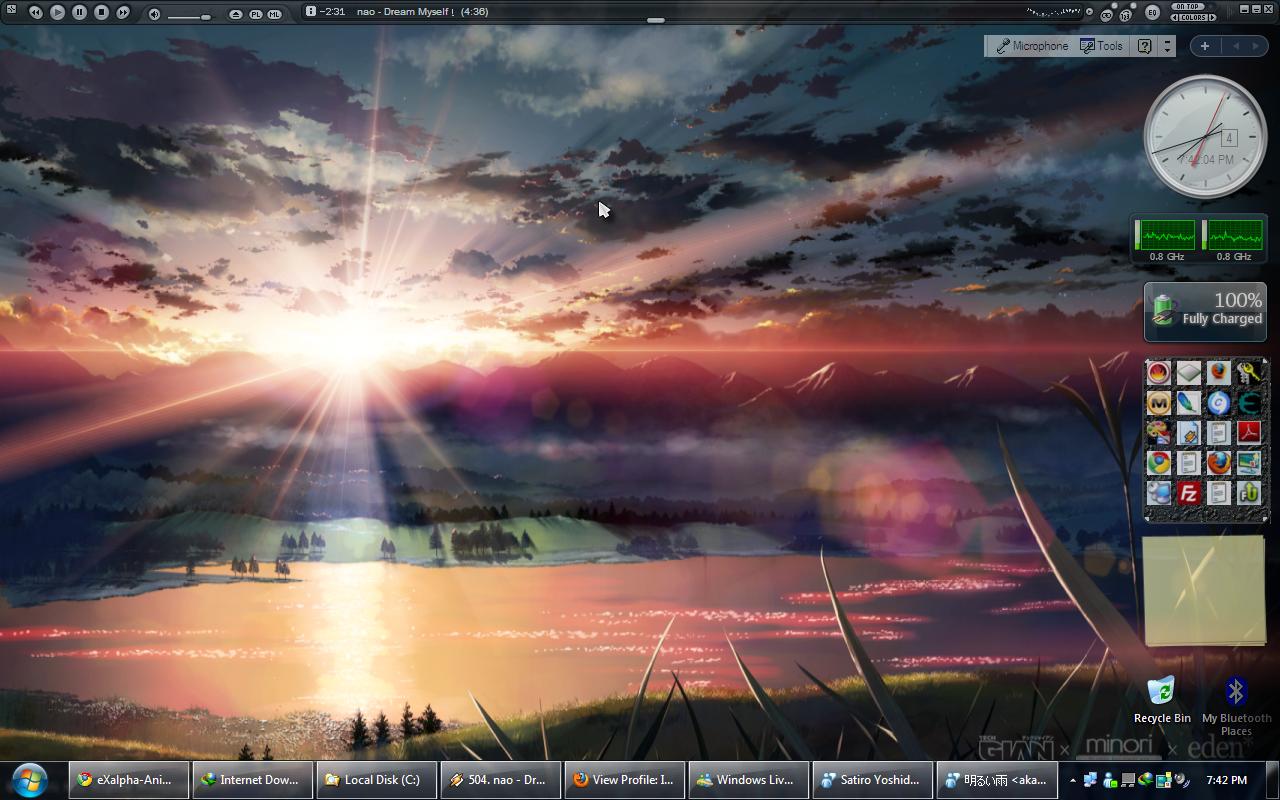This screenshot has height=800, width=1280.
Task: Click the Winamp play button
Action: click(x=57, y=13)
